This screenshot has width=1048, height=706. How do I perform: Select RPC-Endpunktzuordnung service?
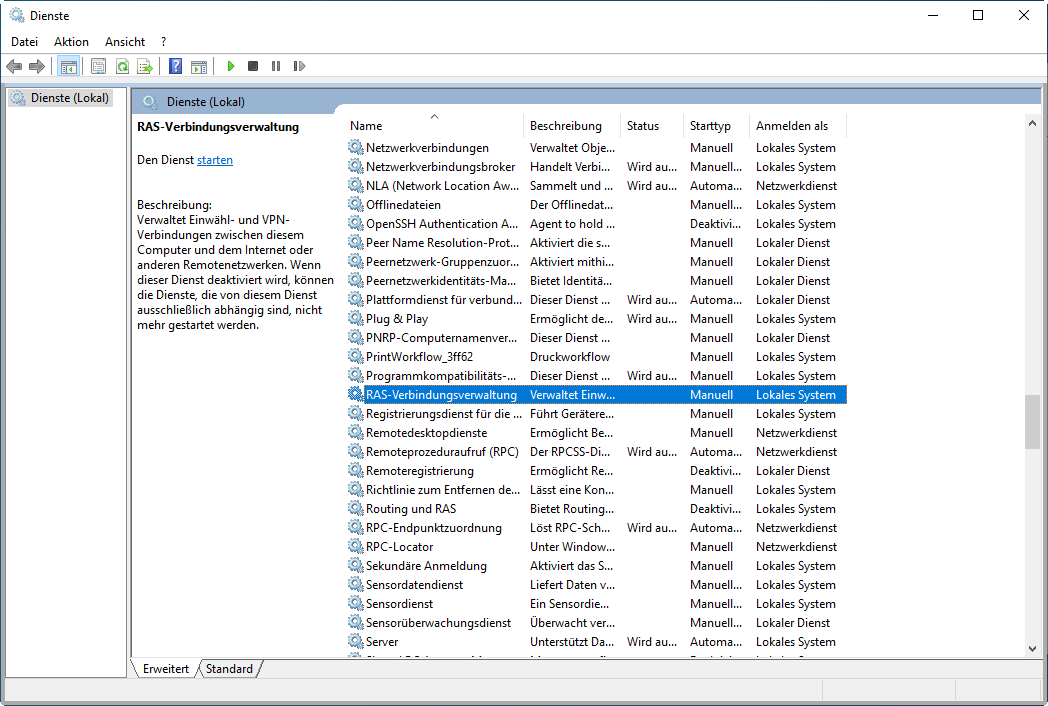pos(434,527)
